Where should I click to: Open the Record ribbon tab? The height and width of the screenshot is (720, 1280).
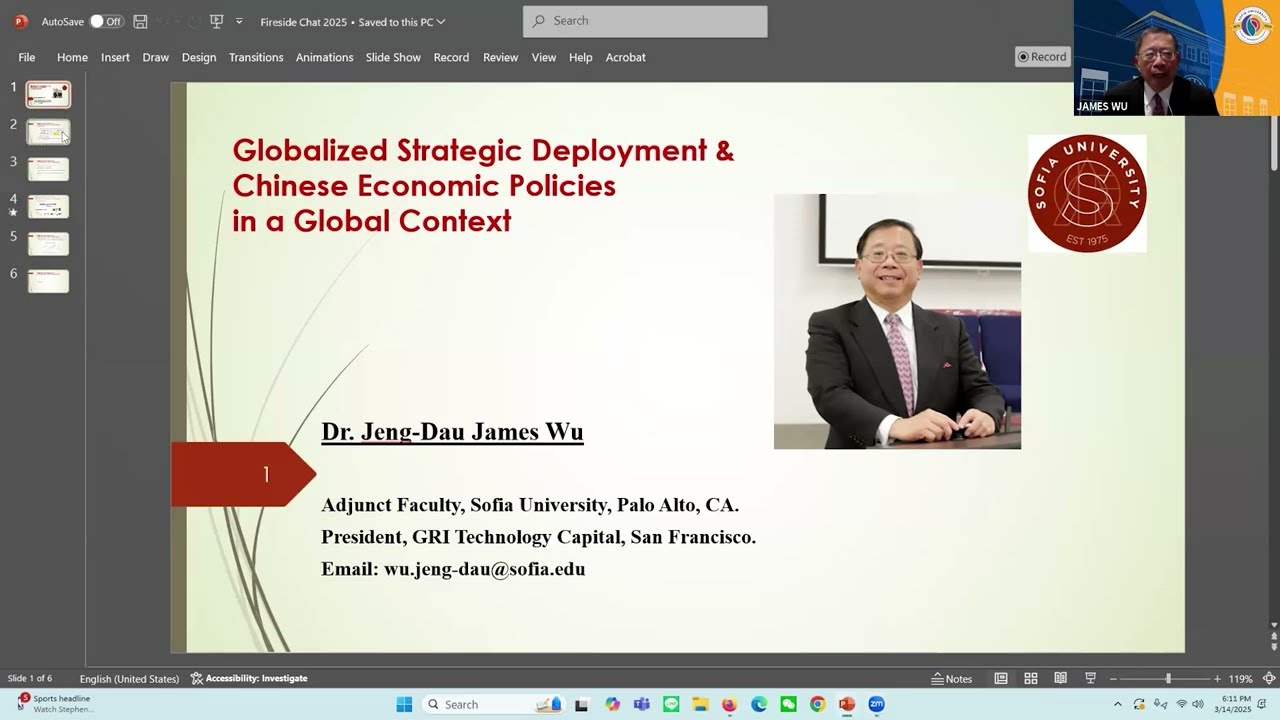pos(451,57)
